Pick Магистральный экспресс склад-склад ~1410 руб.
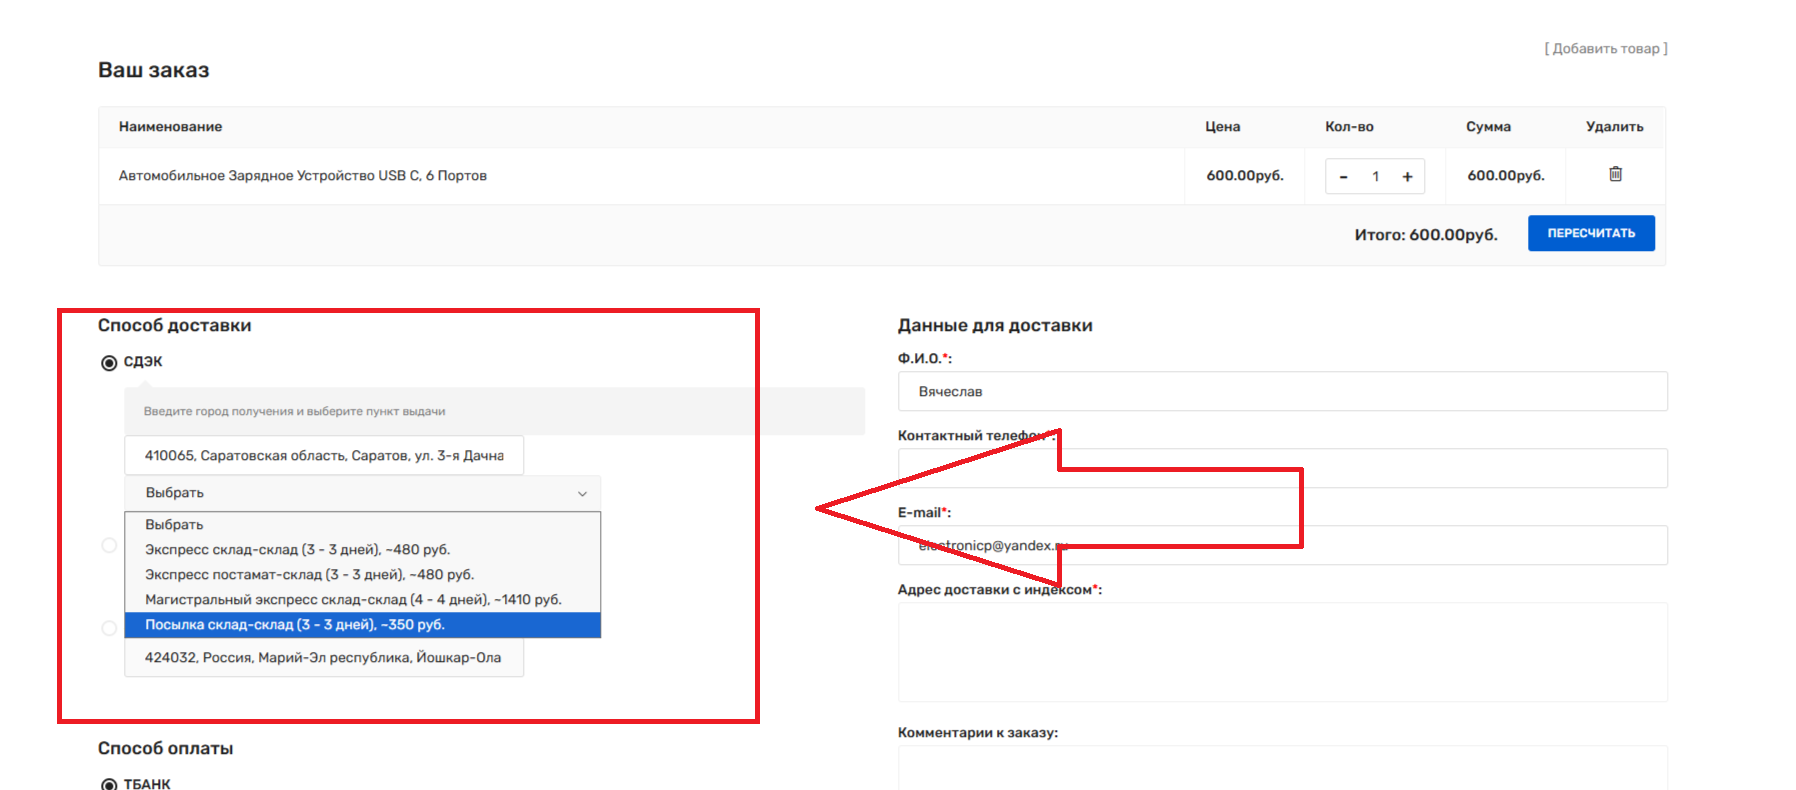 [353, 600]
